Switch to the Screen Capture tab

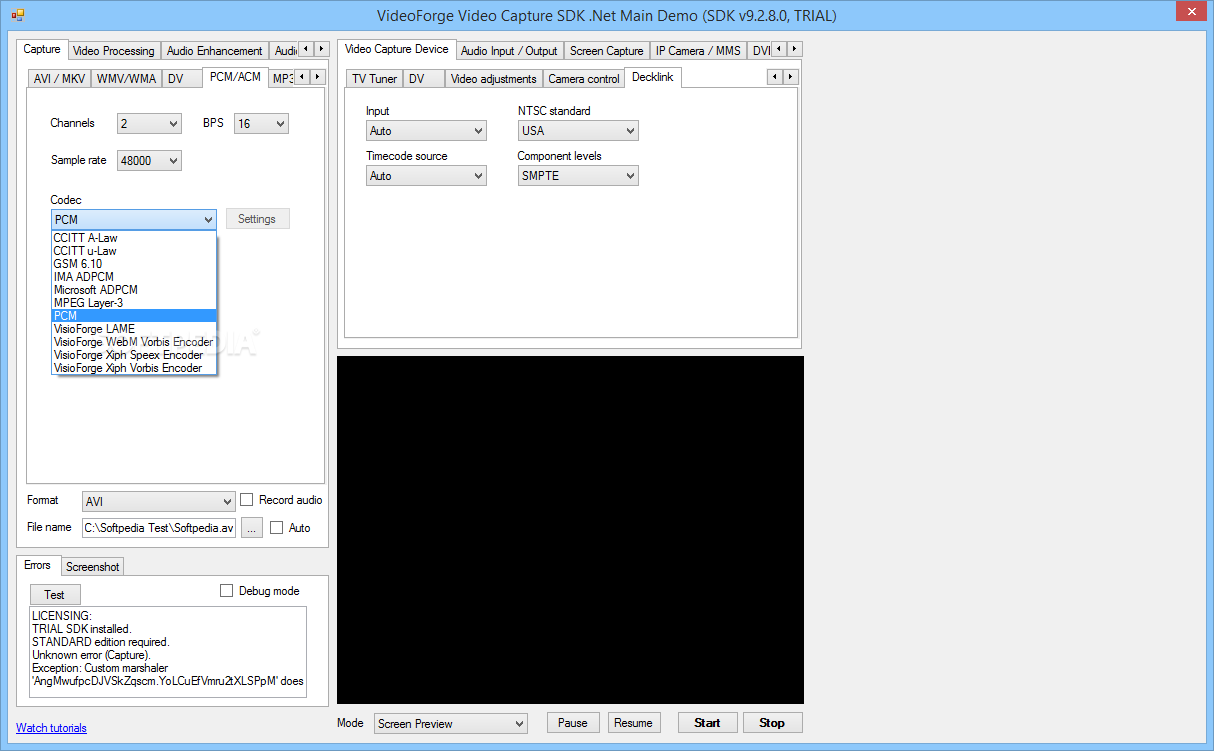coord(607,51)
